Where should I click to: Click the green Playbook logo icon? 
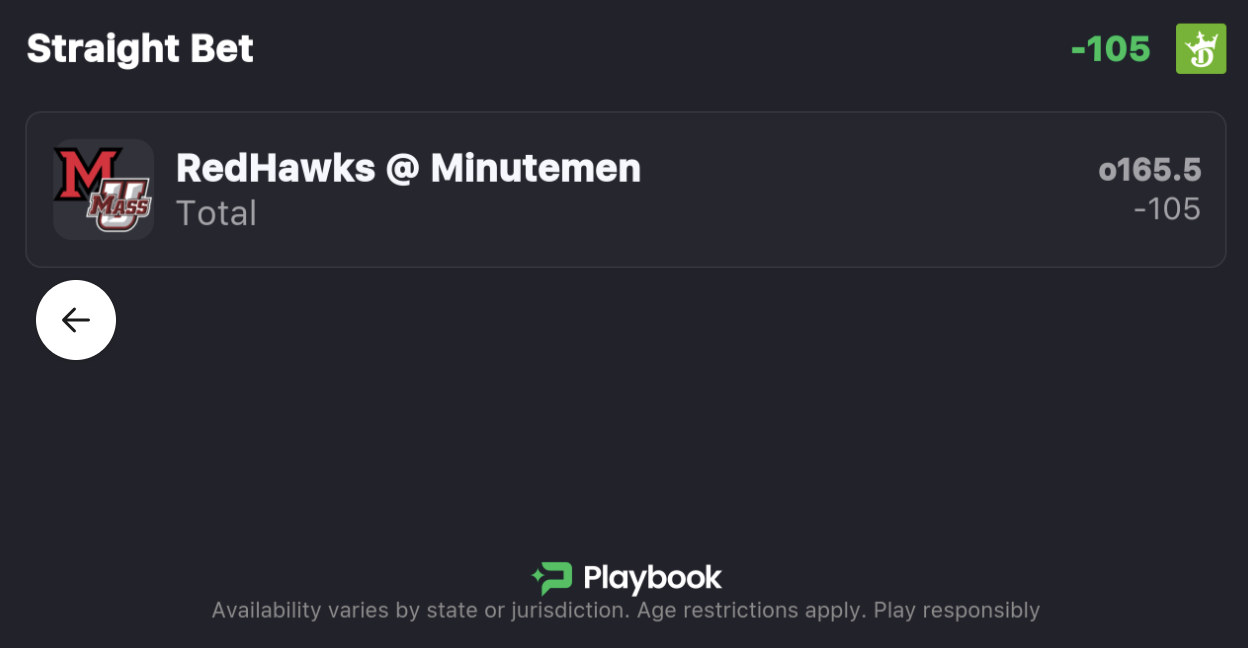click(551, 577)
